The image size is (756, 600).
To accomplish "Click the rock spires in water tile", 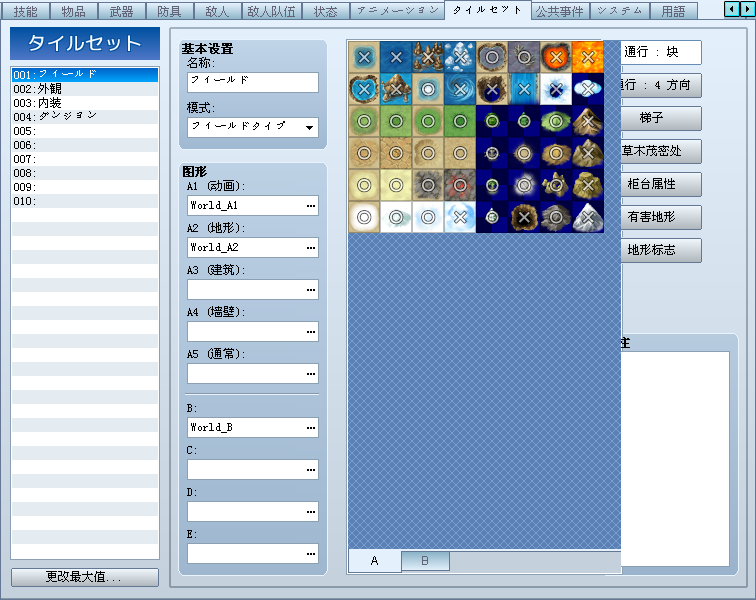I will coord(428,57).
